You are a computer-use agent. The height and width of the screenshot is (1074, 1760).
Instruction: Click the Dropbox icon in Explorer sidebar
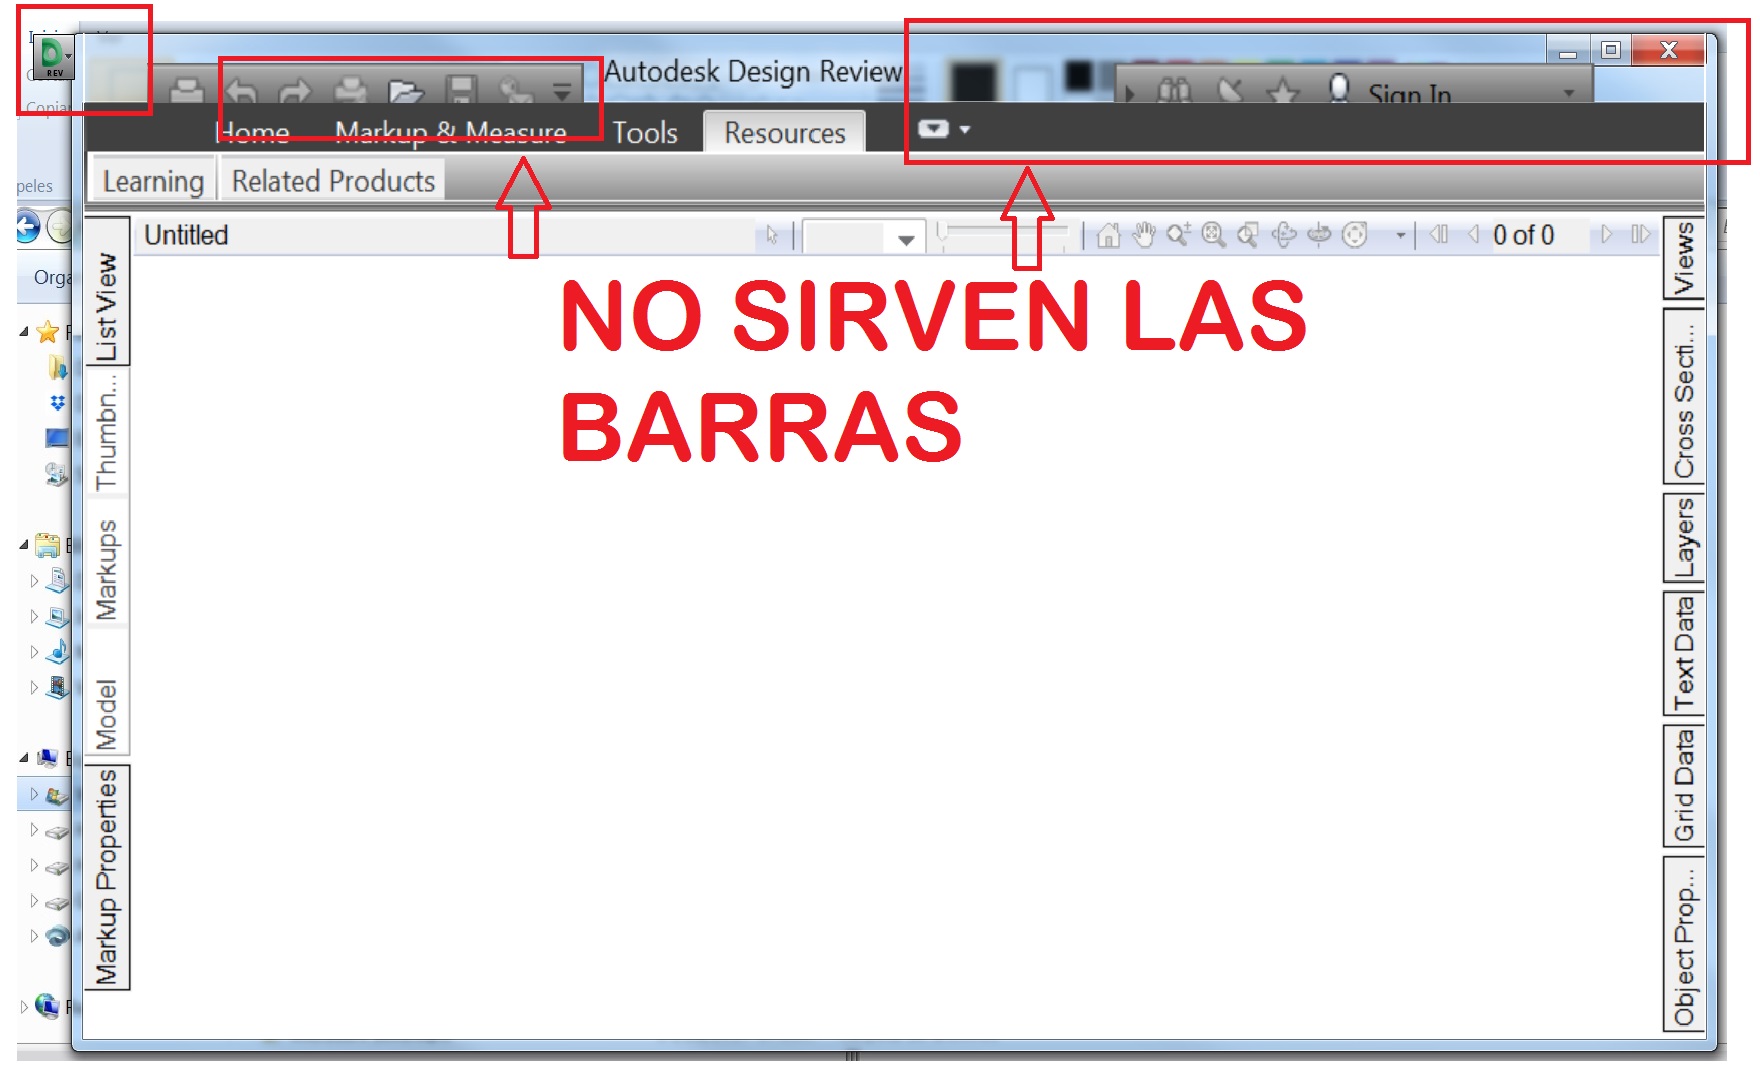[x=58, y=403]
